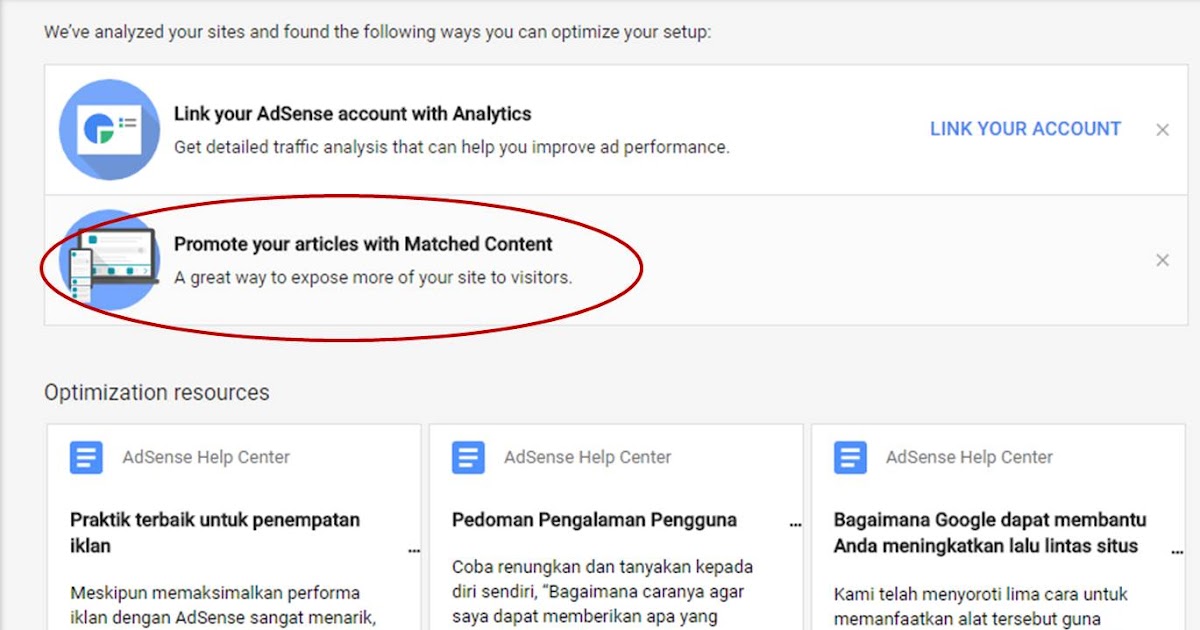Image resolution: width=1200 pixels, height=630 pixels.
Task: Open the Pedoman Pengalaman Pengguna article
Action: 593,519
